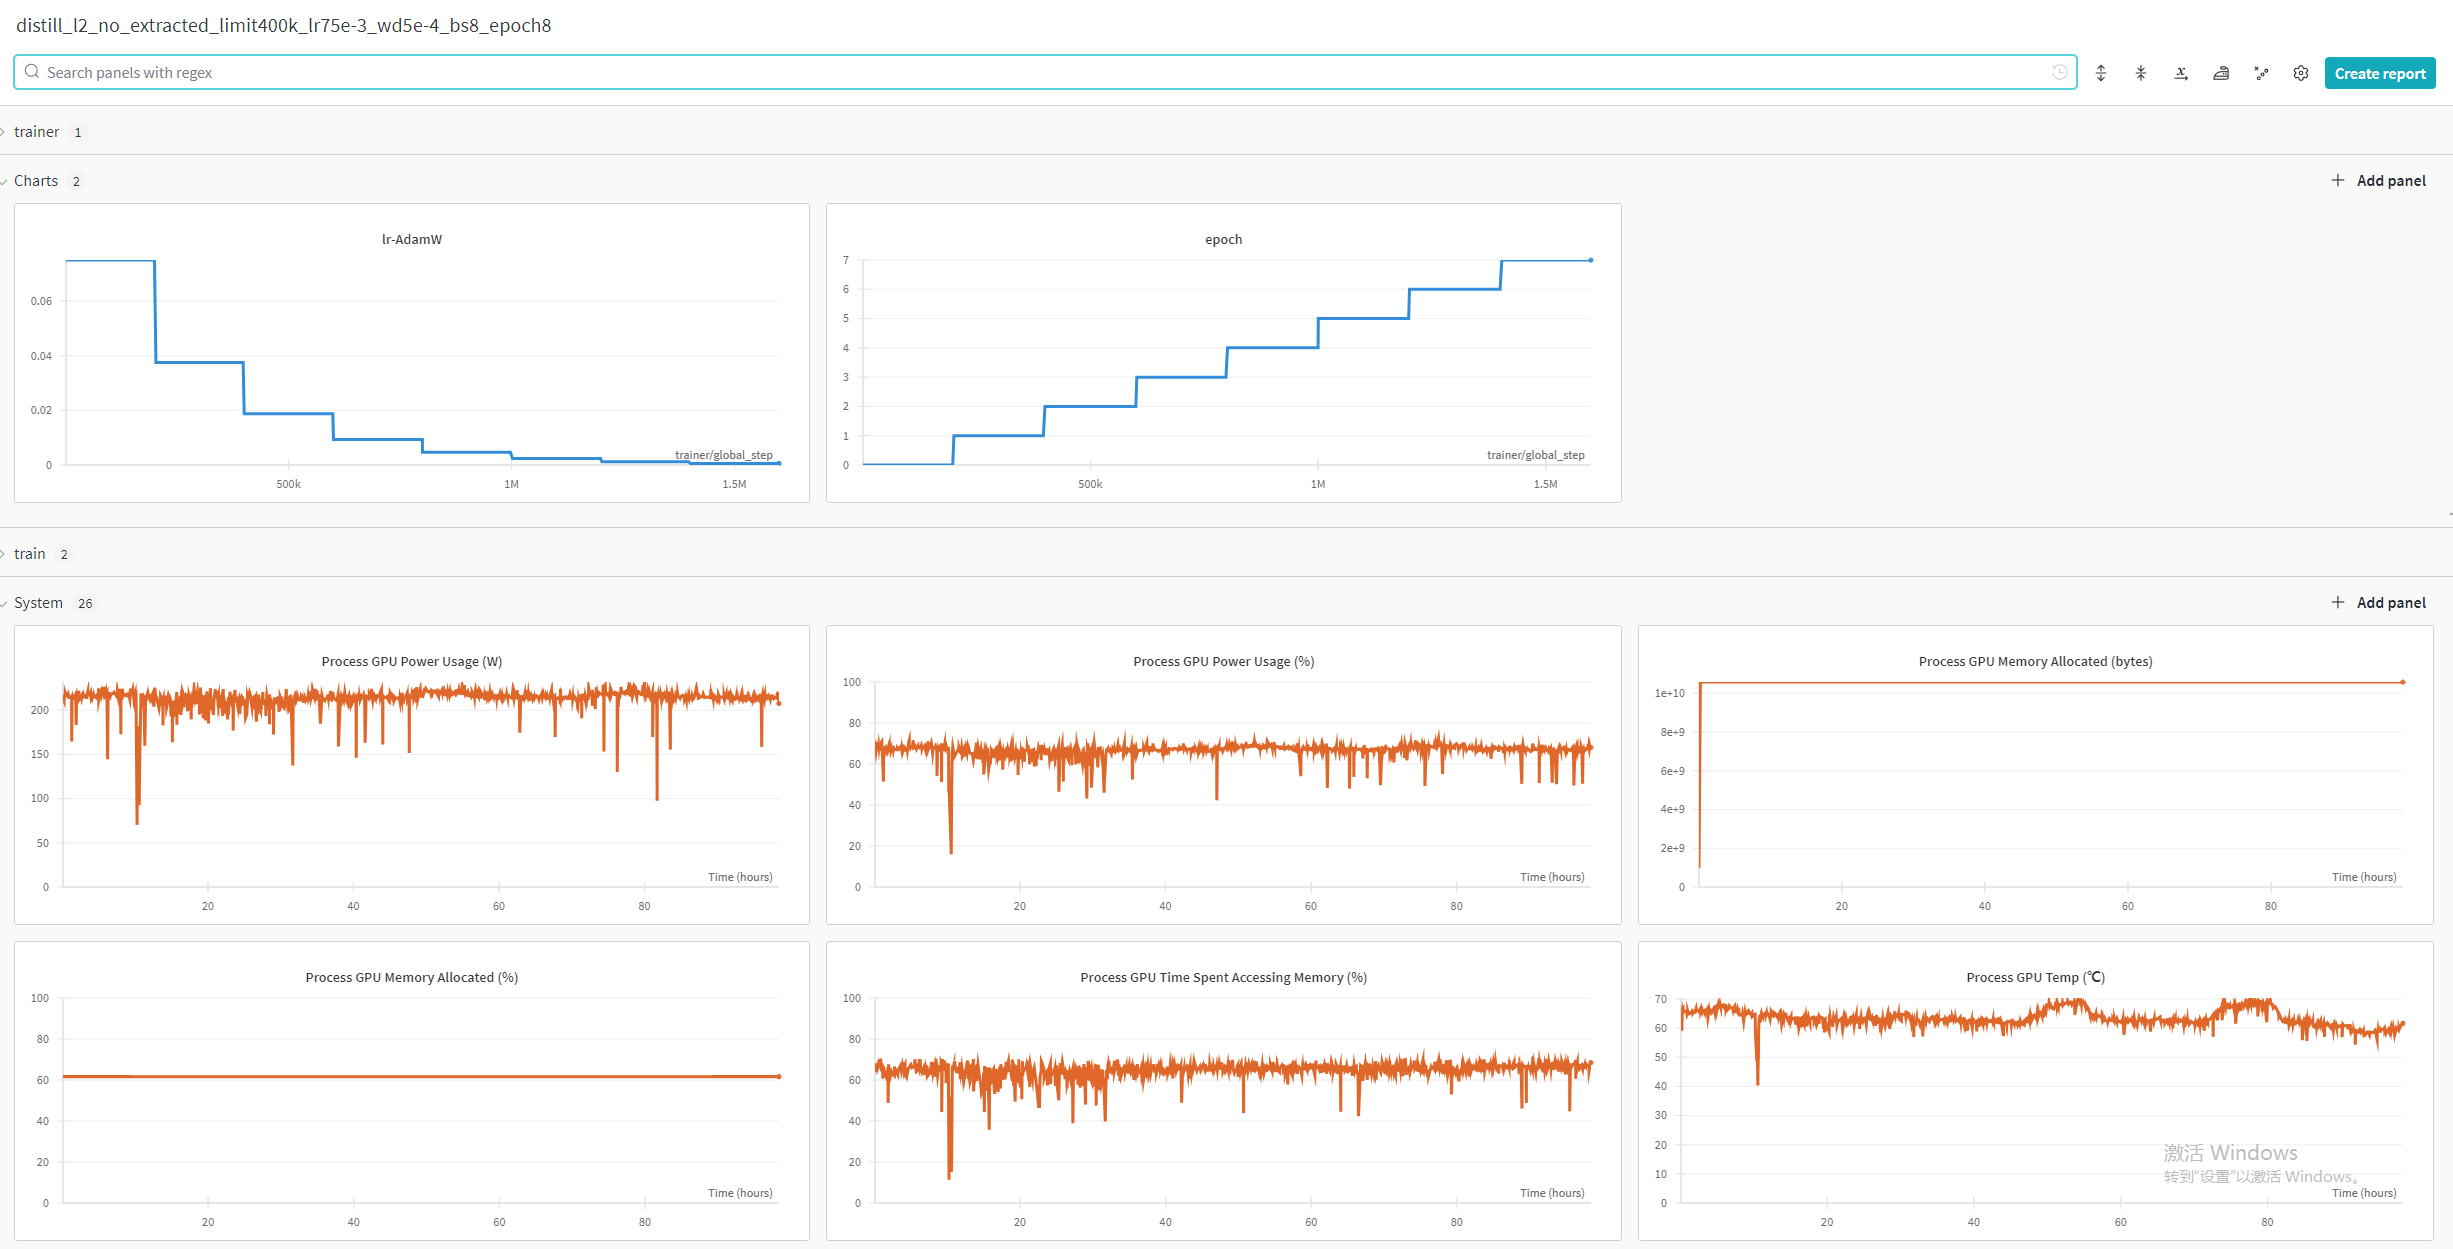Select Process GPU Time Spent Accessing Memory chart
Screen dimensions: 2453x1249
pos(1224,1091)
